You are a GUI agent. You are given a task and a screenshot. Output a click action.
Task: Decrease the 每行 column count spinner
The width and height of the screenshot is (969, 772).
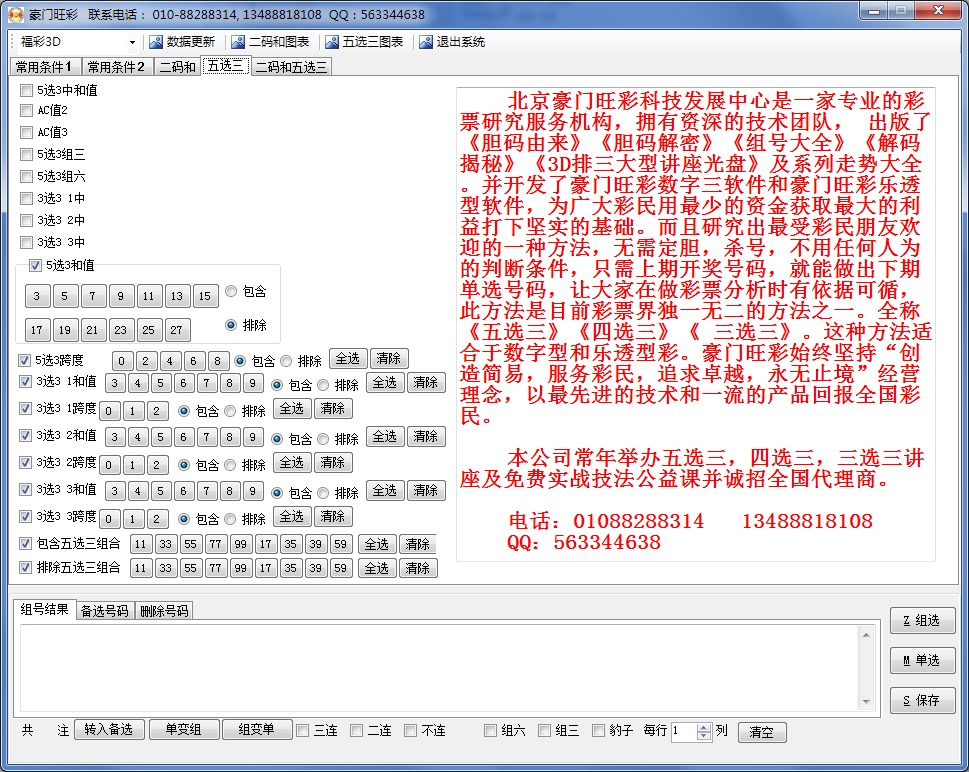pos(703,736)
